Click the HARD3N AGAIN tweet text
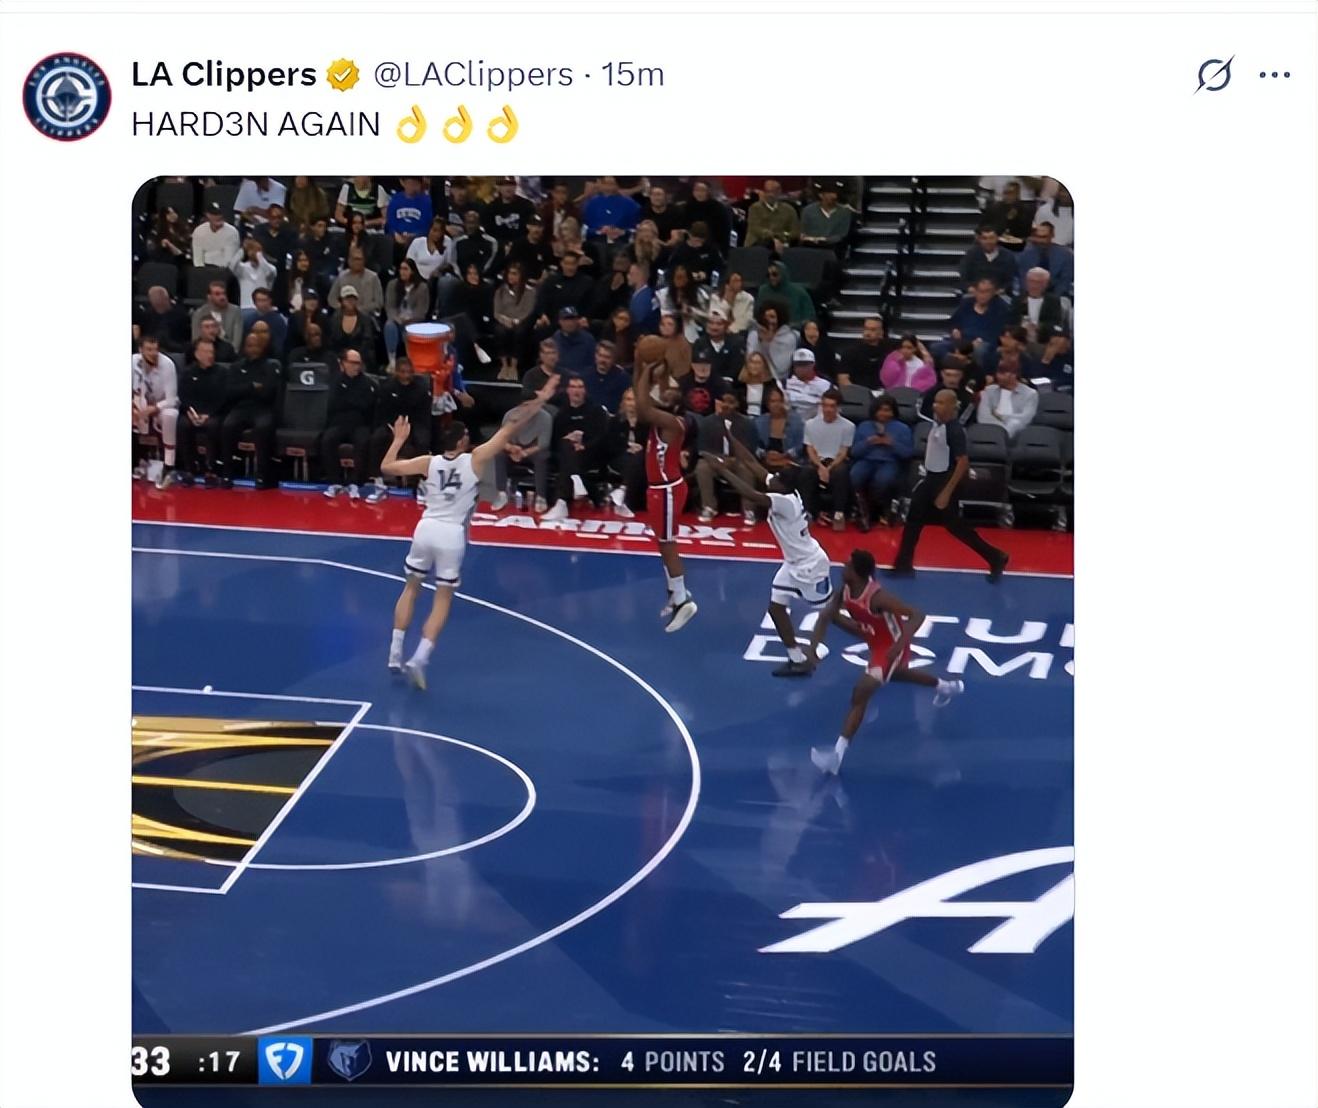This screenshot has height=1108, width=1318. pos(256,124)
